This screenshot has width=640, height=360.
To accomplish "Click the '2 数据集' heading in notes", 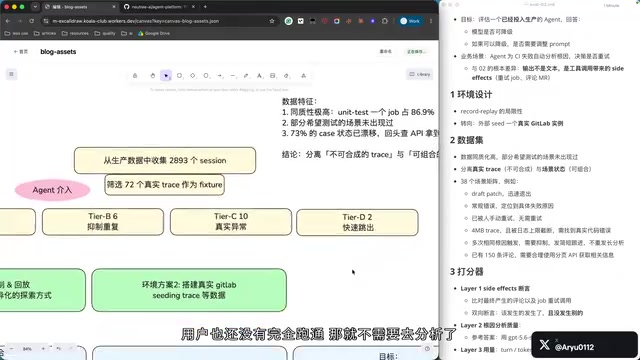I will [x=467, y=140].
